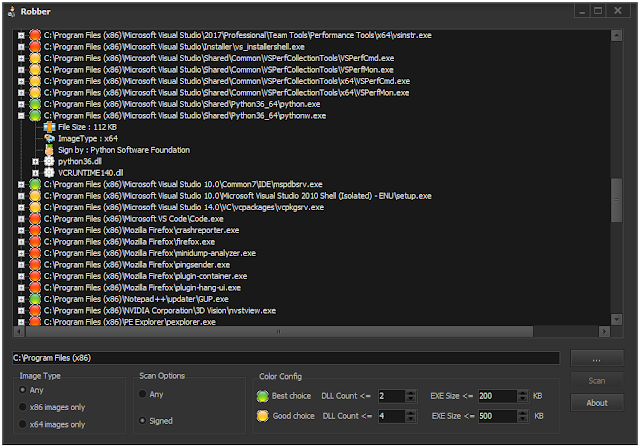640x448 pixels.
Task: Click the yellow icon beside VSPerfCollectionTools\VSPerfMon.exe
Action: tap(35, 69)
